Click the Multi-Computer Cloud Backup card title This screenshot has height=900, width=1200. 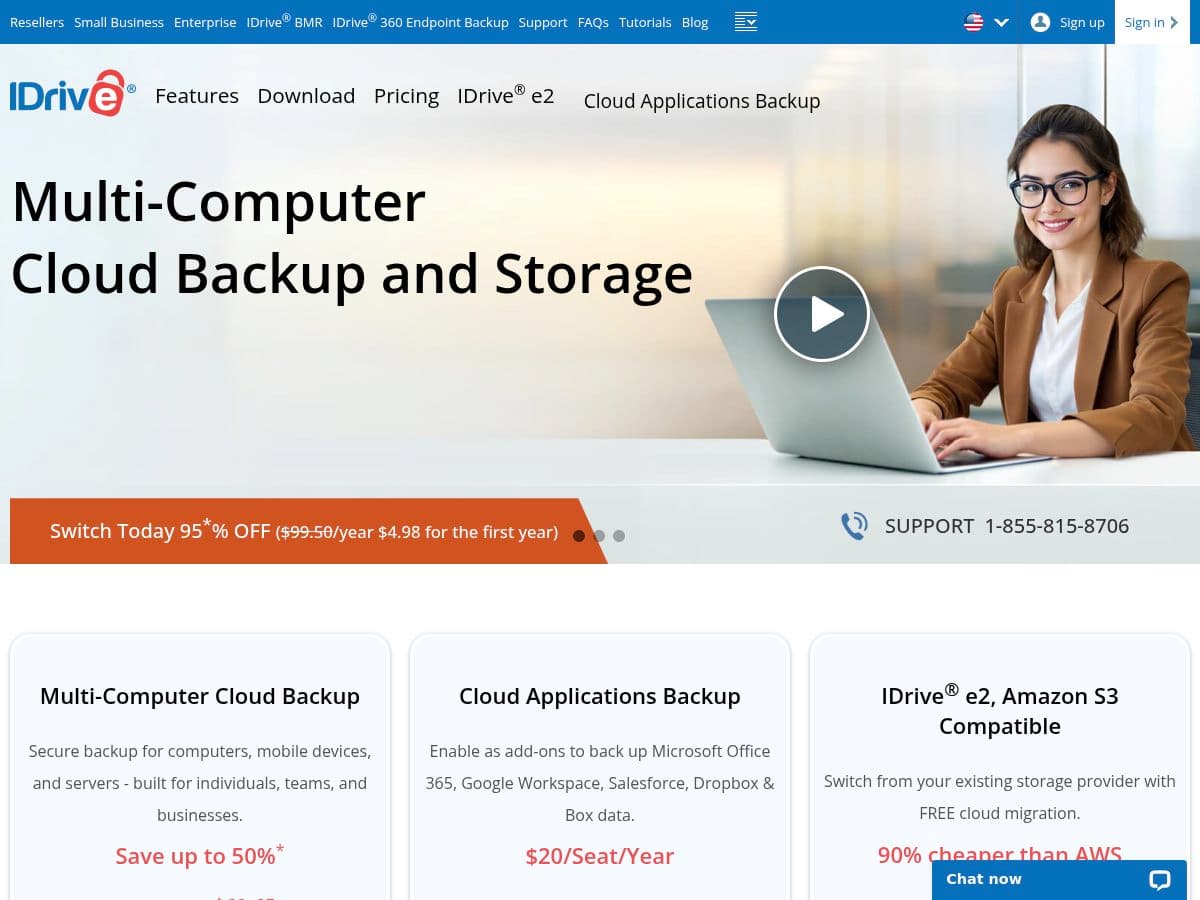click(200, 696)
